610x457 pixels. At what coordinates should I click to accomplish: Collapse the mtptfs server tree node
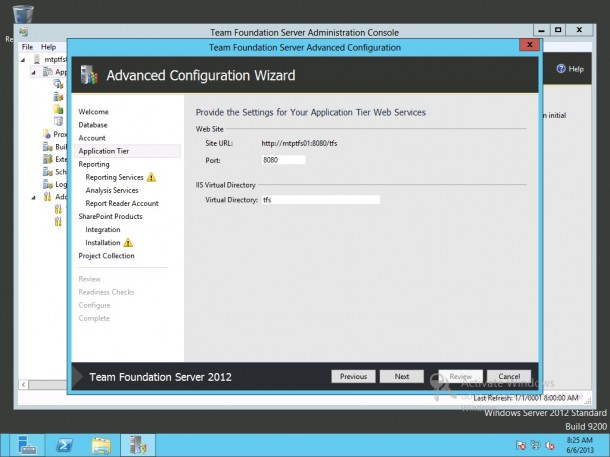[x=23, y=60]
